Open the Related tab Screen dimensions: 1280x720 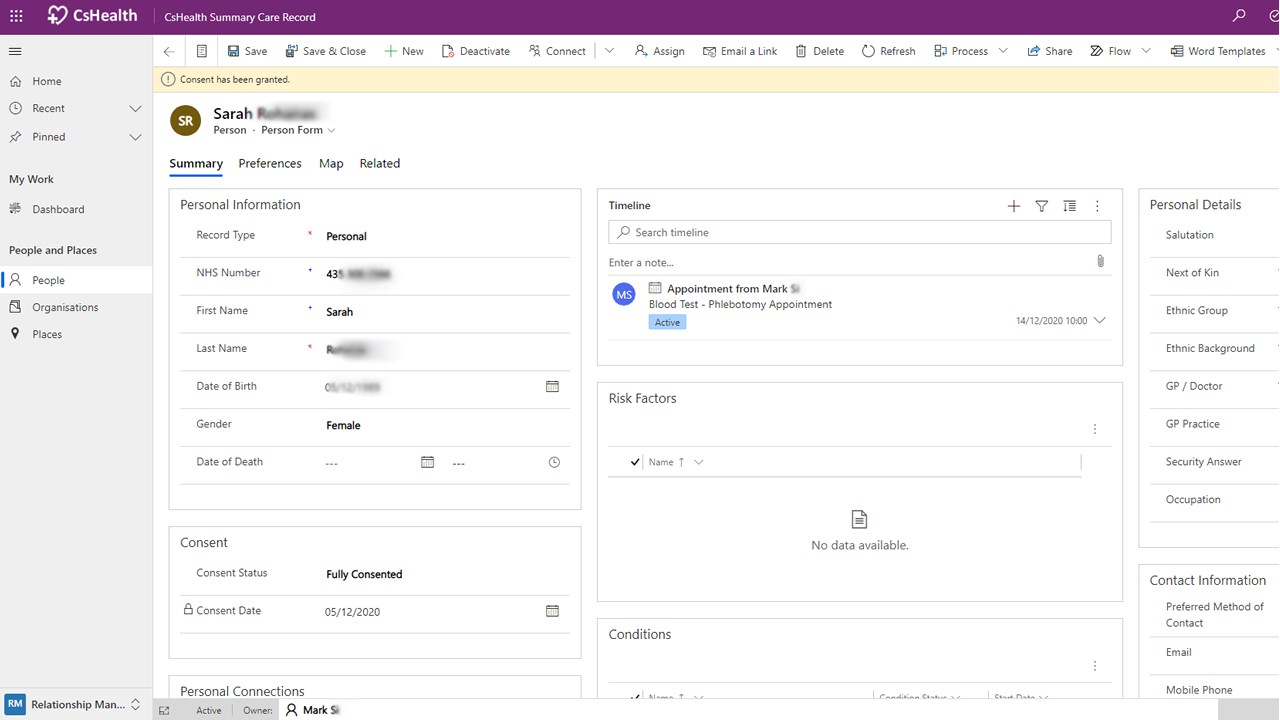point(380,164)
